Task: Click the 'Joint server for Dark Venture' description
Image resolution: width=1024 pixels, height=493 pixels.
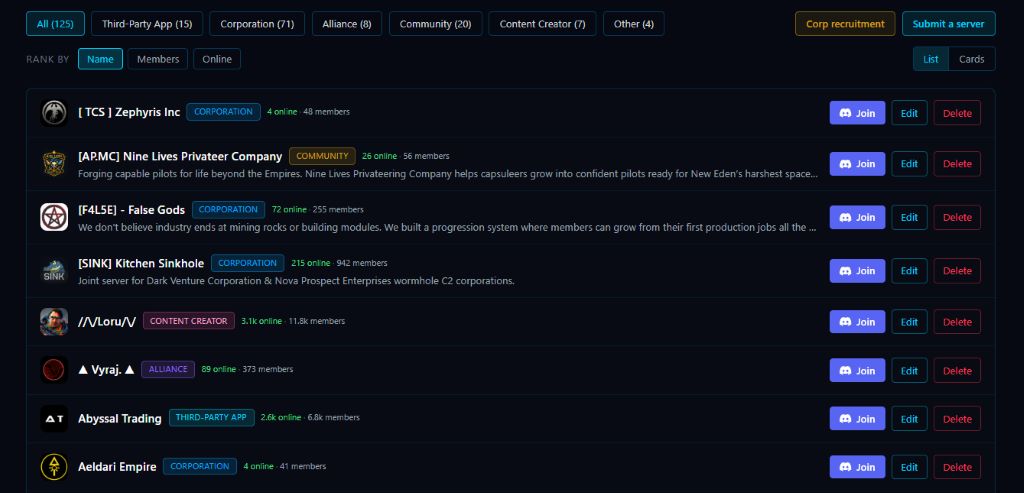Action: 296,281
